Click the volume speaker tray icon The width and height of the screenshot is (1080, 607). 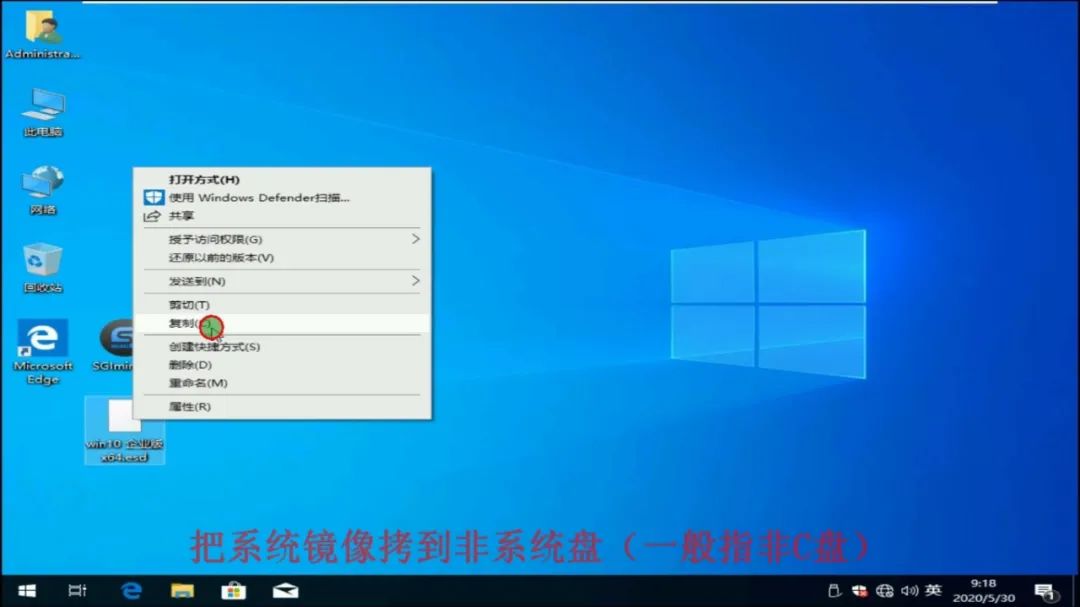909,591
